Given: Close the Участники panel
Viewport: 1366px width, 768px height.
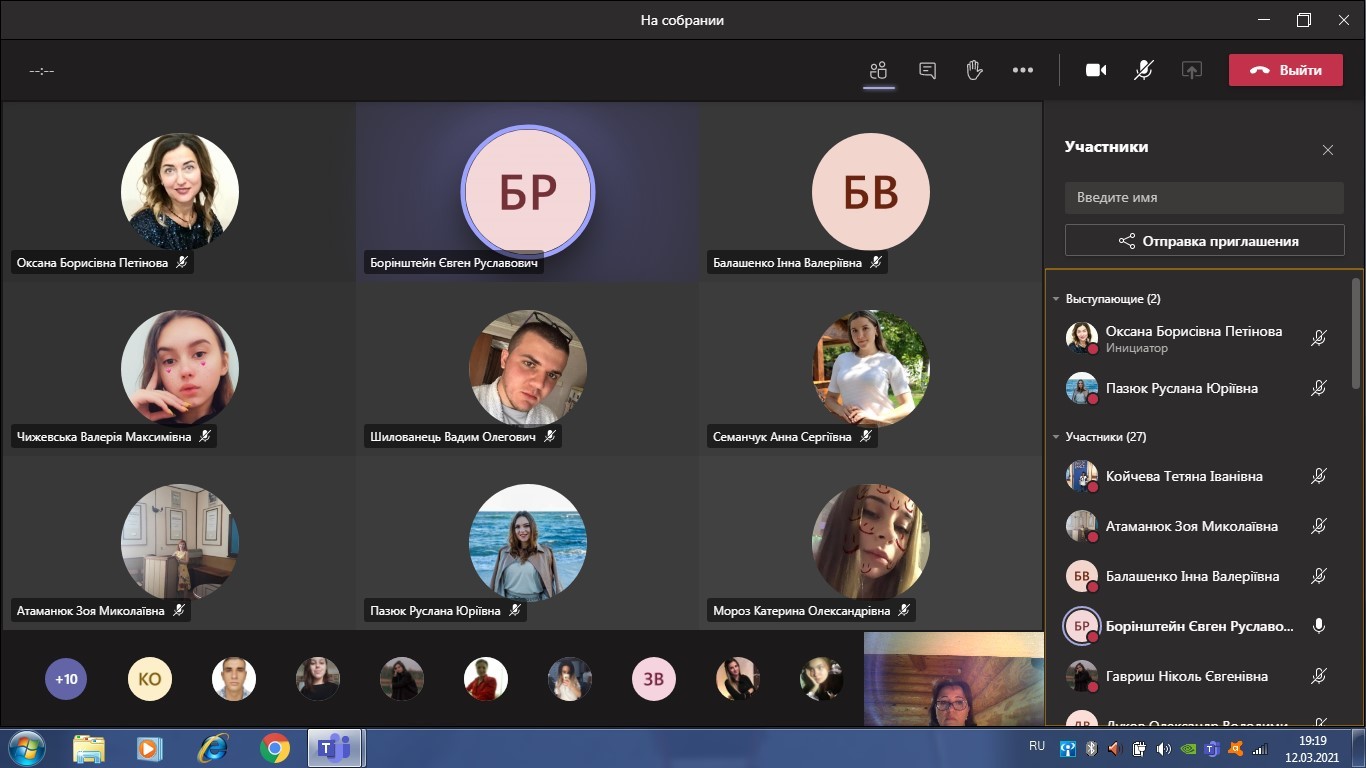Looking at the screenshot, I should [x=1327, y=150].
